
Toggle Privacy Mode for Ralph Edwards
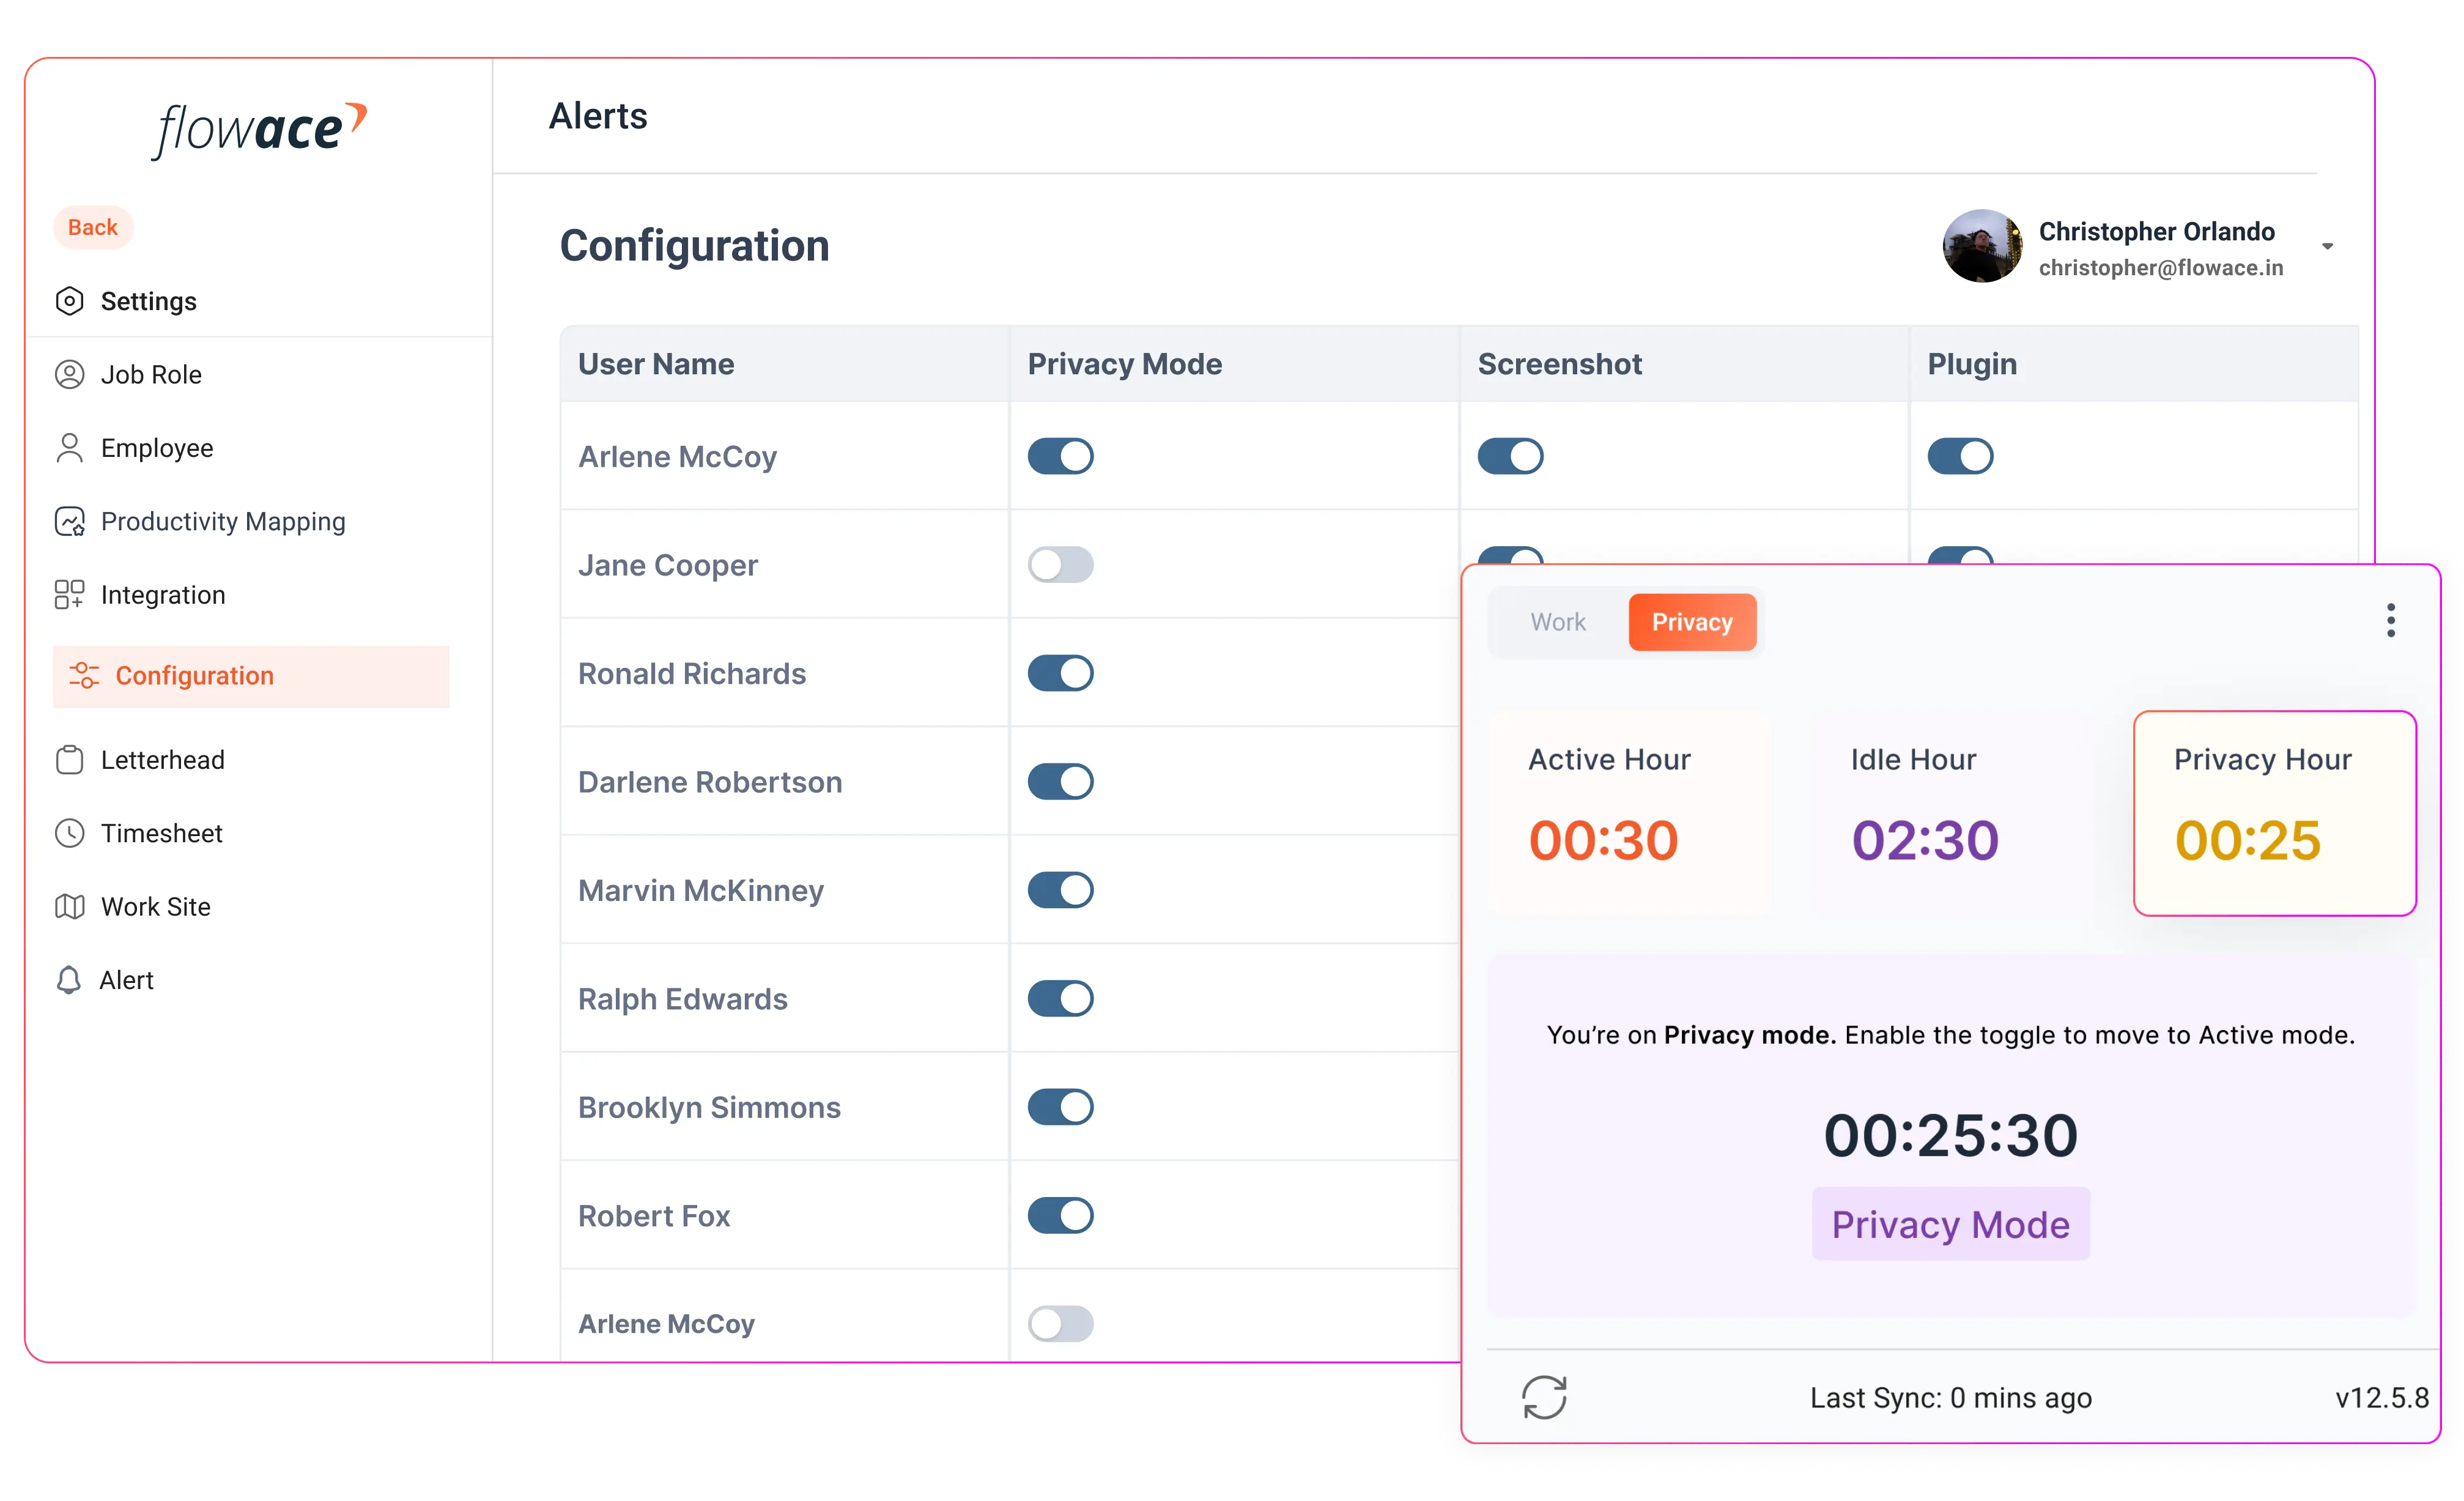[1060, 998]
